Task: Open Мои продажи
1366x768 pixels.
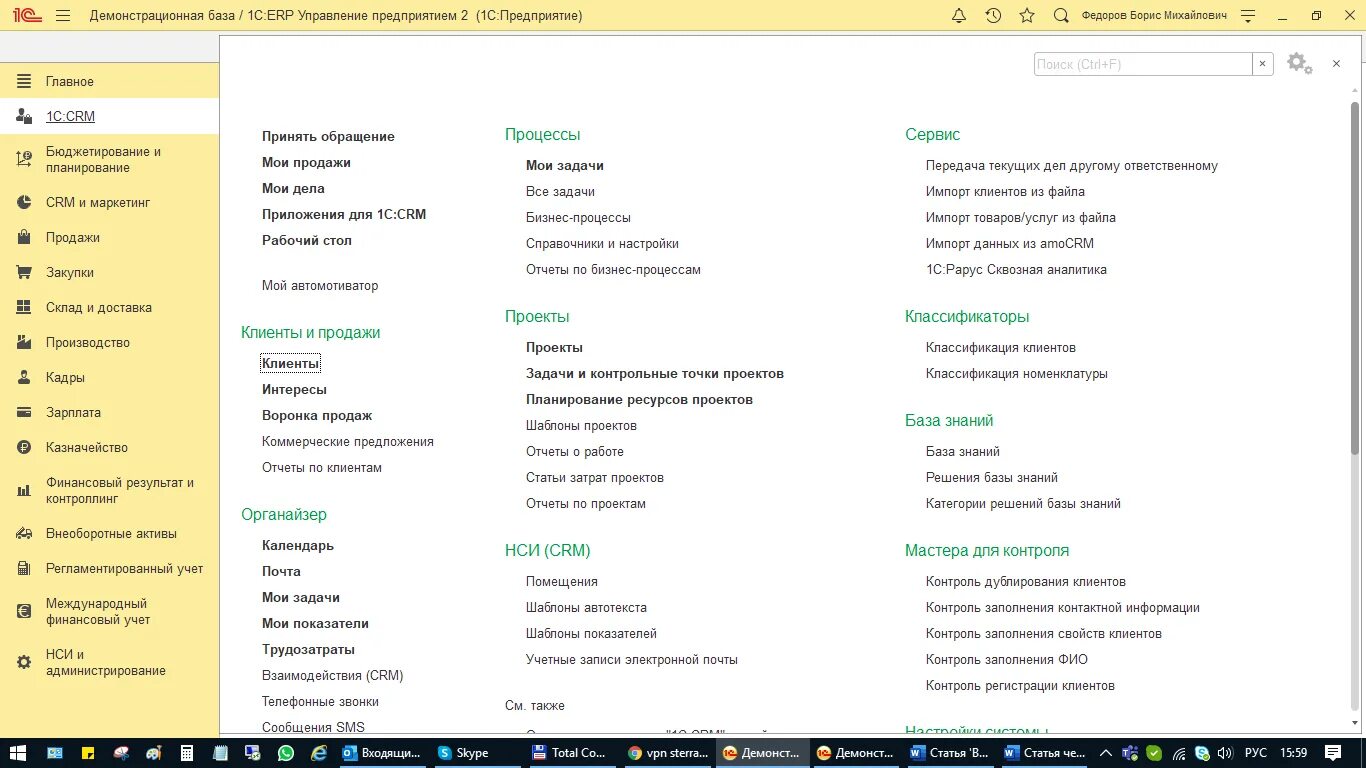Action: (x=306, y=162)
